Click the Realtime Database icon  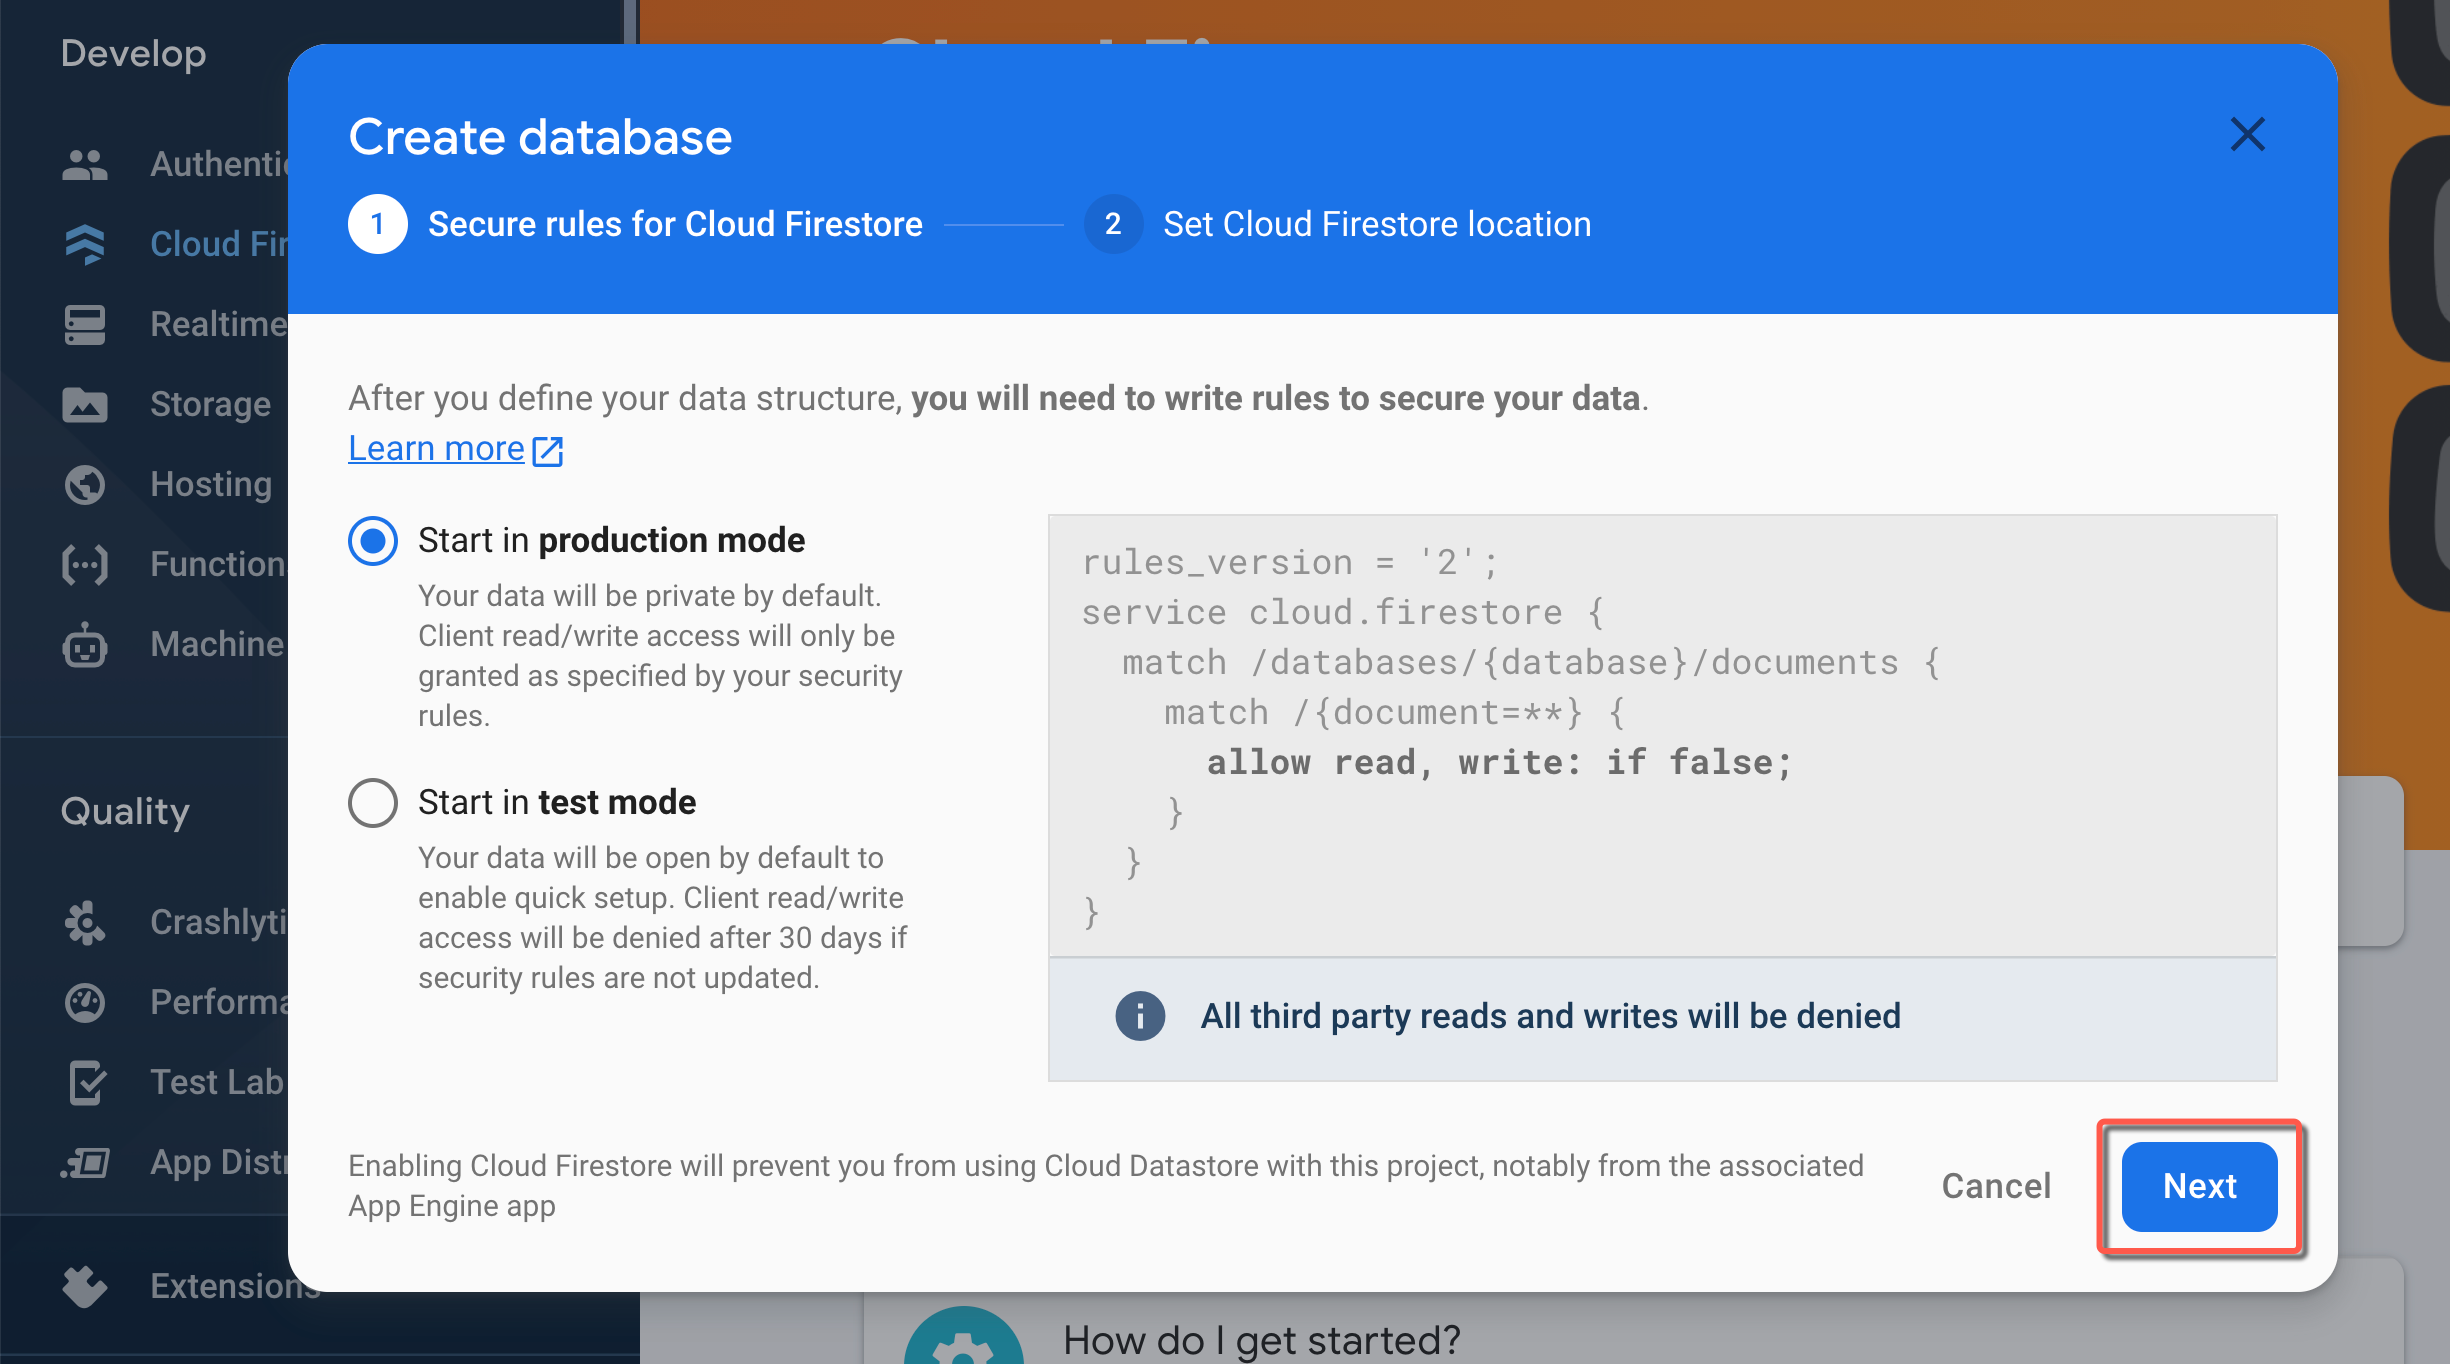coord(85,324)
